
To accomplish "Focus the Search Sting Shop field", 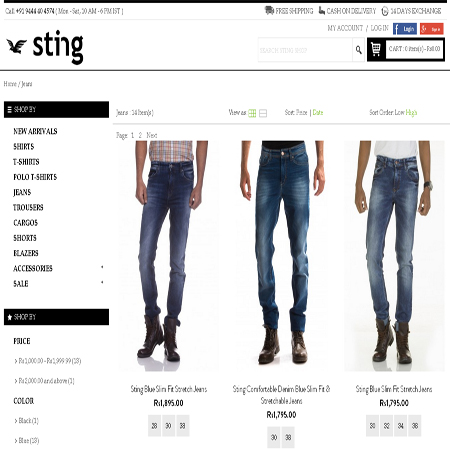I will click(305, 50).
